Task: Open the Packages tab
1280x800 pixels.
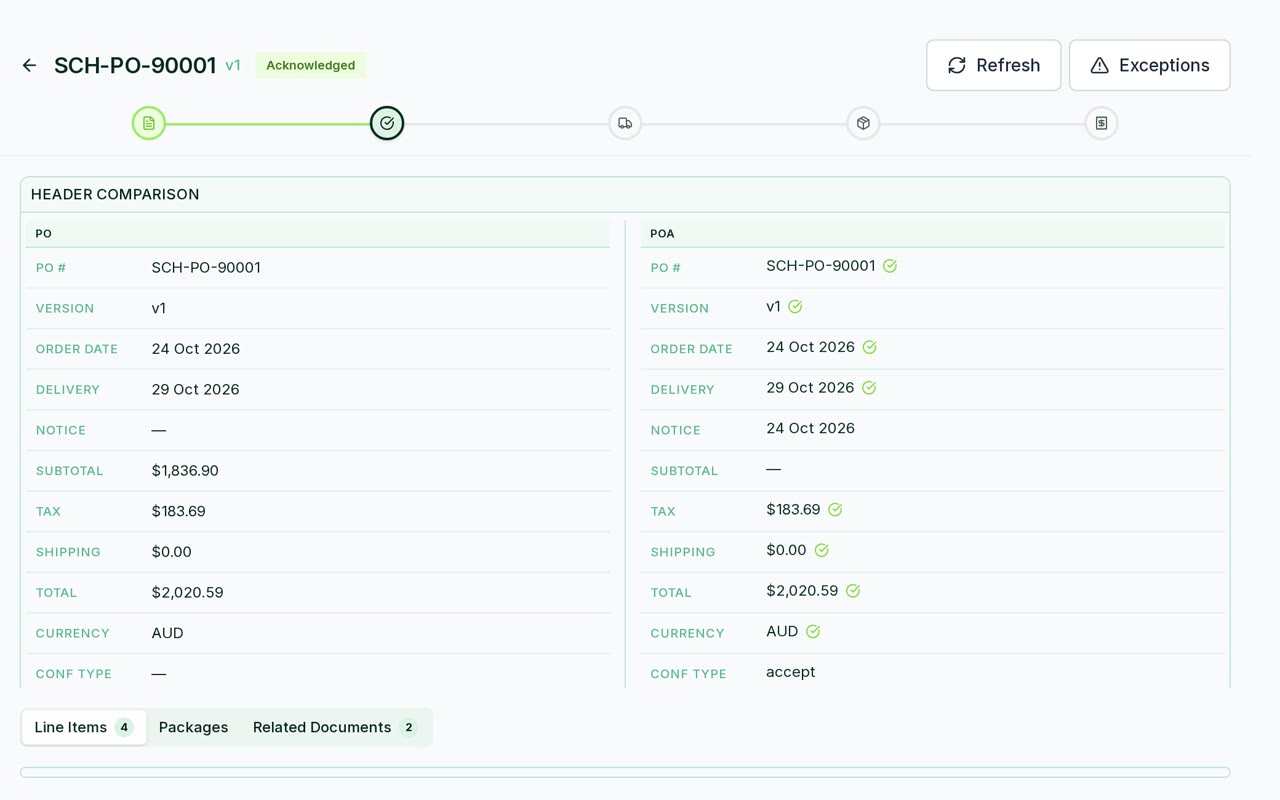Action: click(193, 727)
